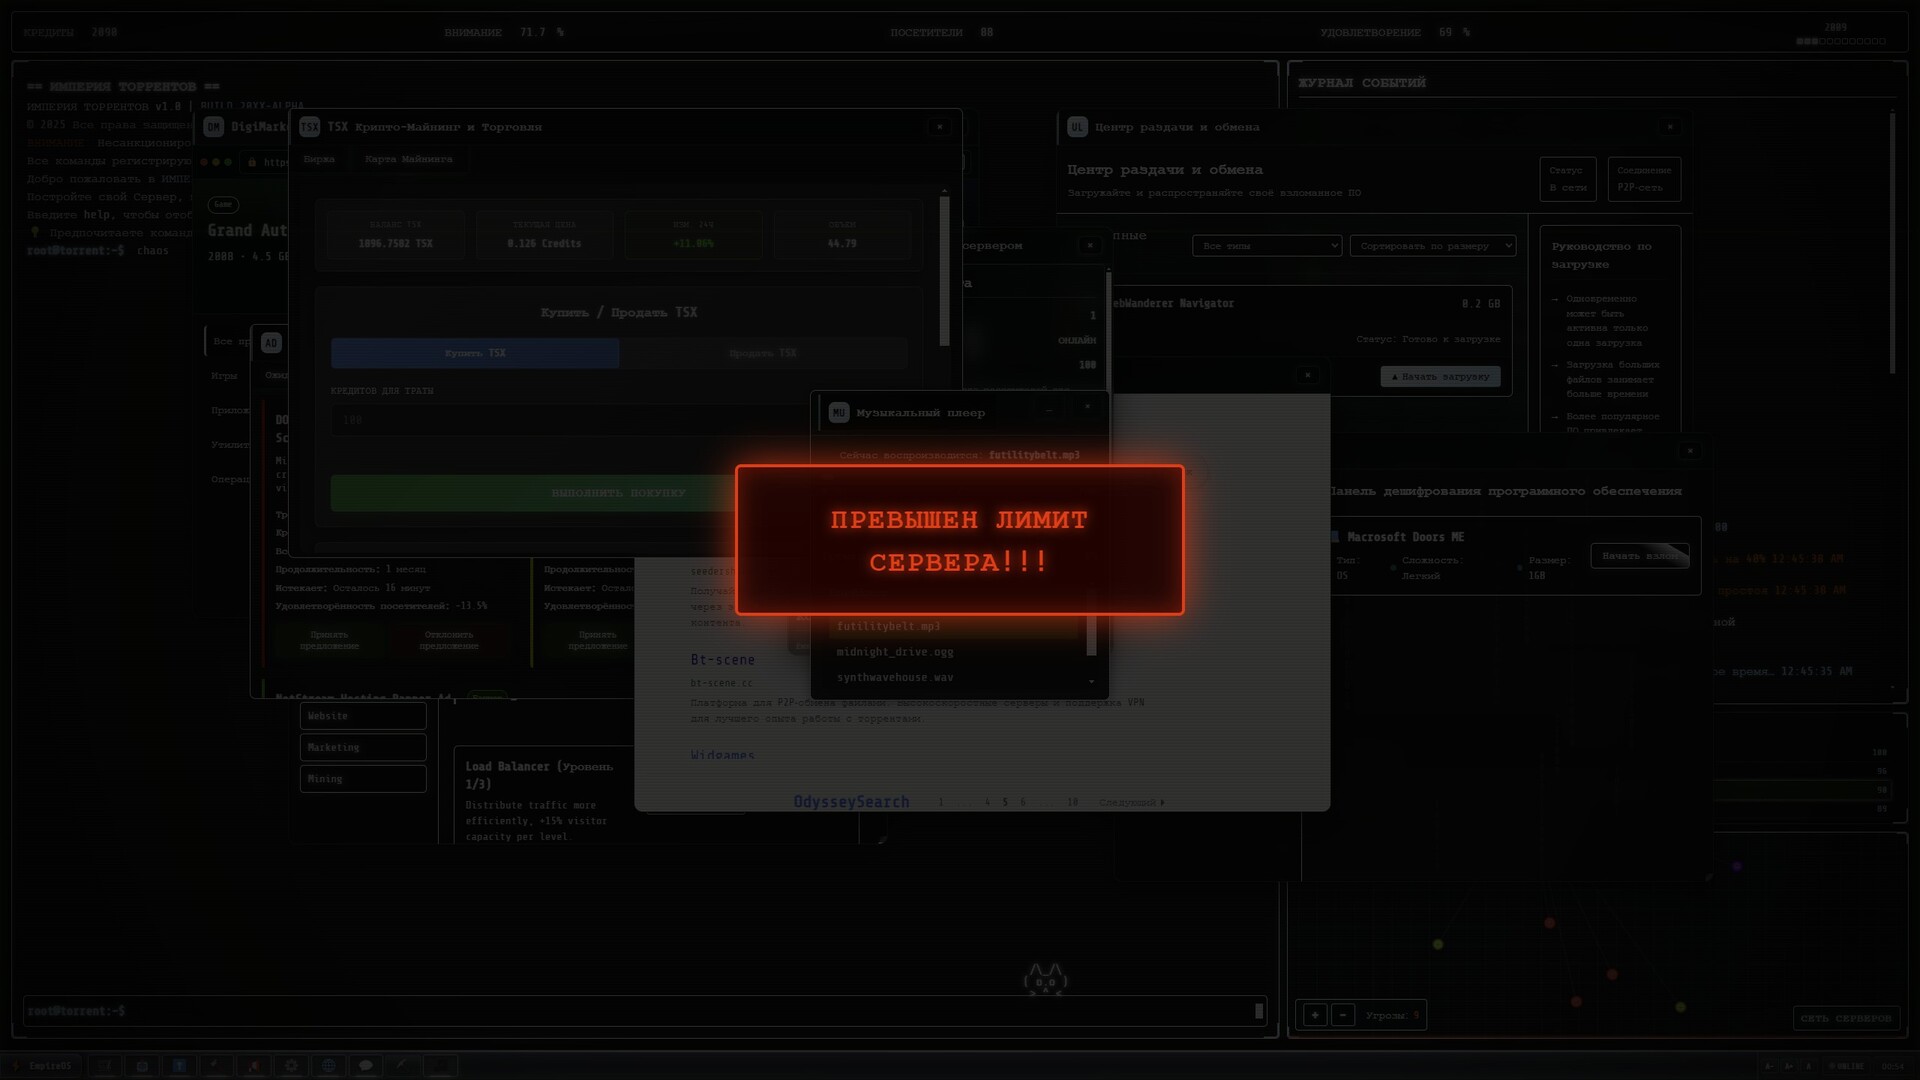Image resolution: width=1920 pixels, height=1080 pixels.
Task: Open the Сортировать по размеру dropdown
Action: (x=1432, y=245)
